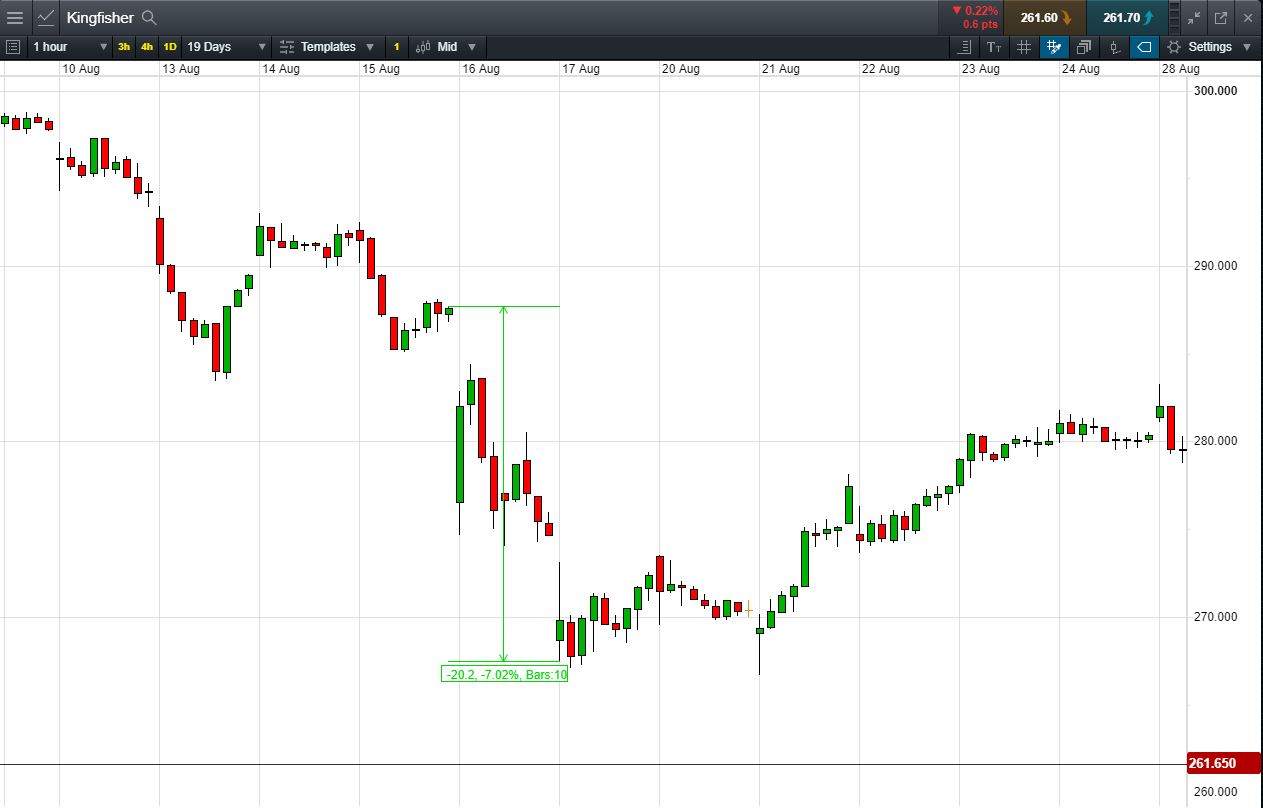The image size is (1263, 808).
Task: Click the 270.000 price axis label
Action: tap(1216, 616)
